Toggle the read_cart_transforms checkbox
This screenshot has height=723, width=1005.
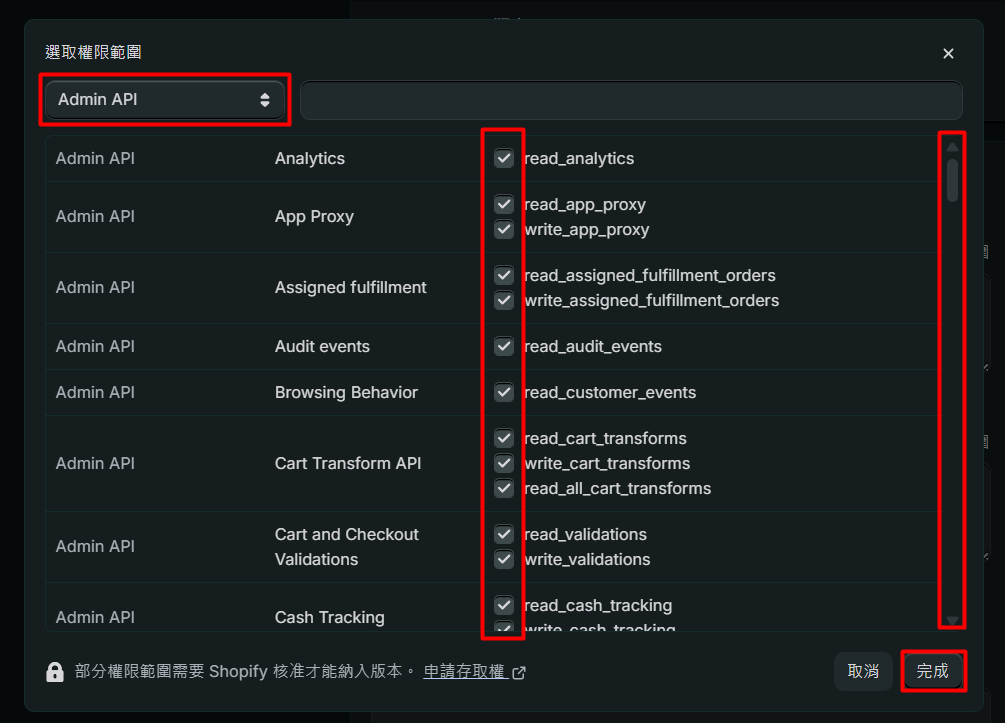(504, 438)
